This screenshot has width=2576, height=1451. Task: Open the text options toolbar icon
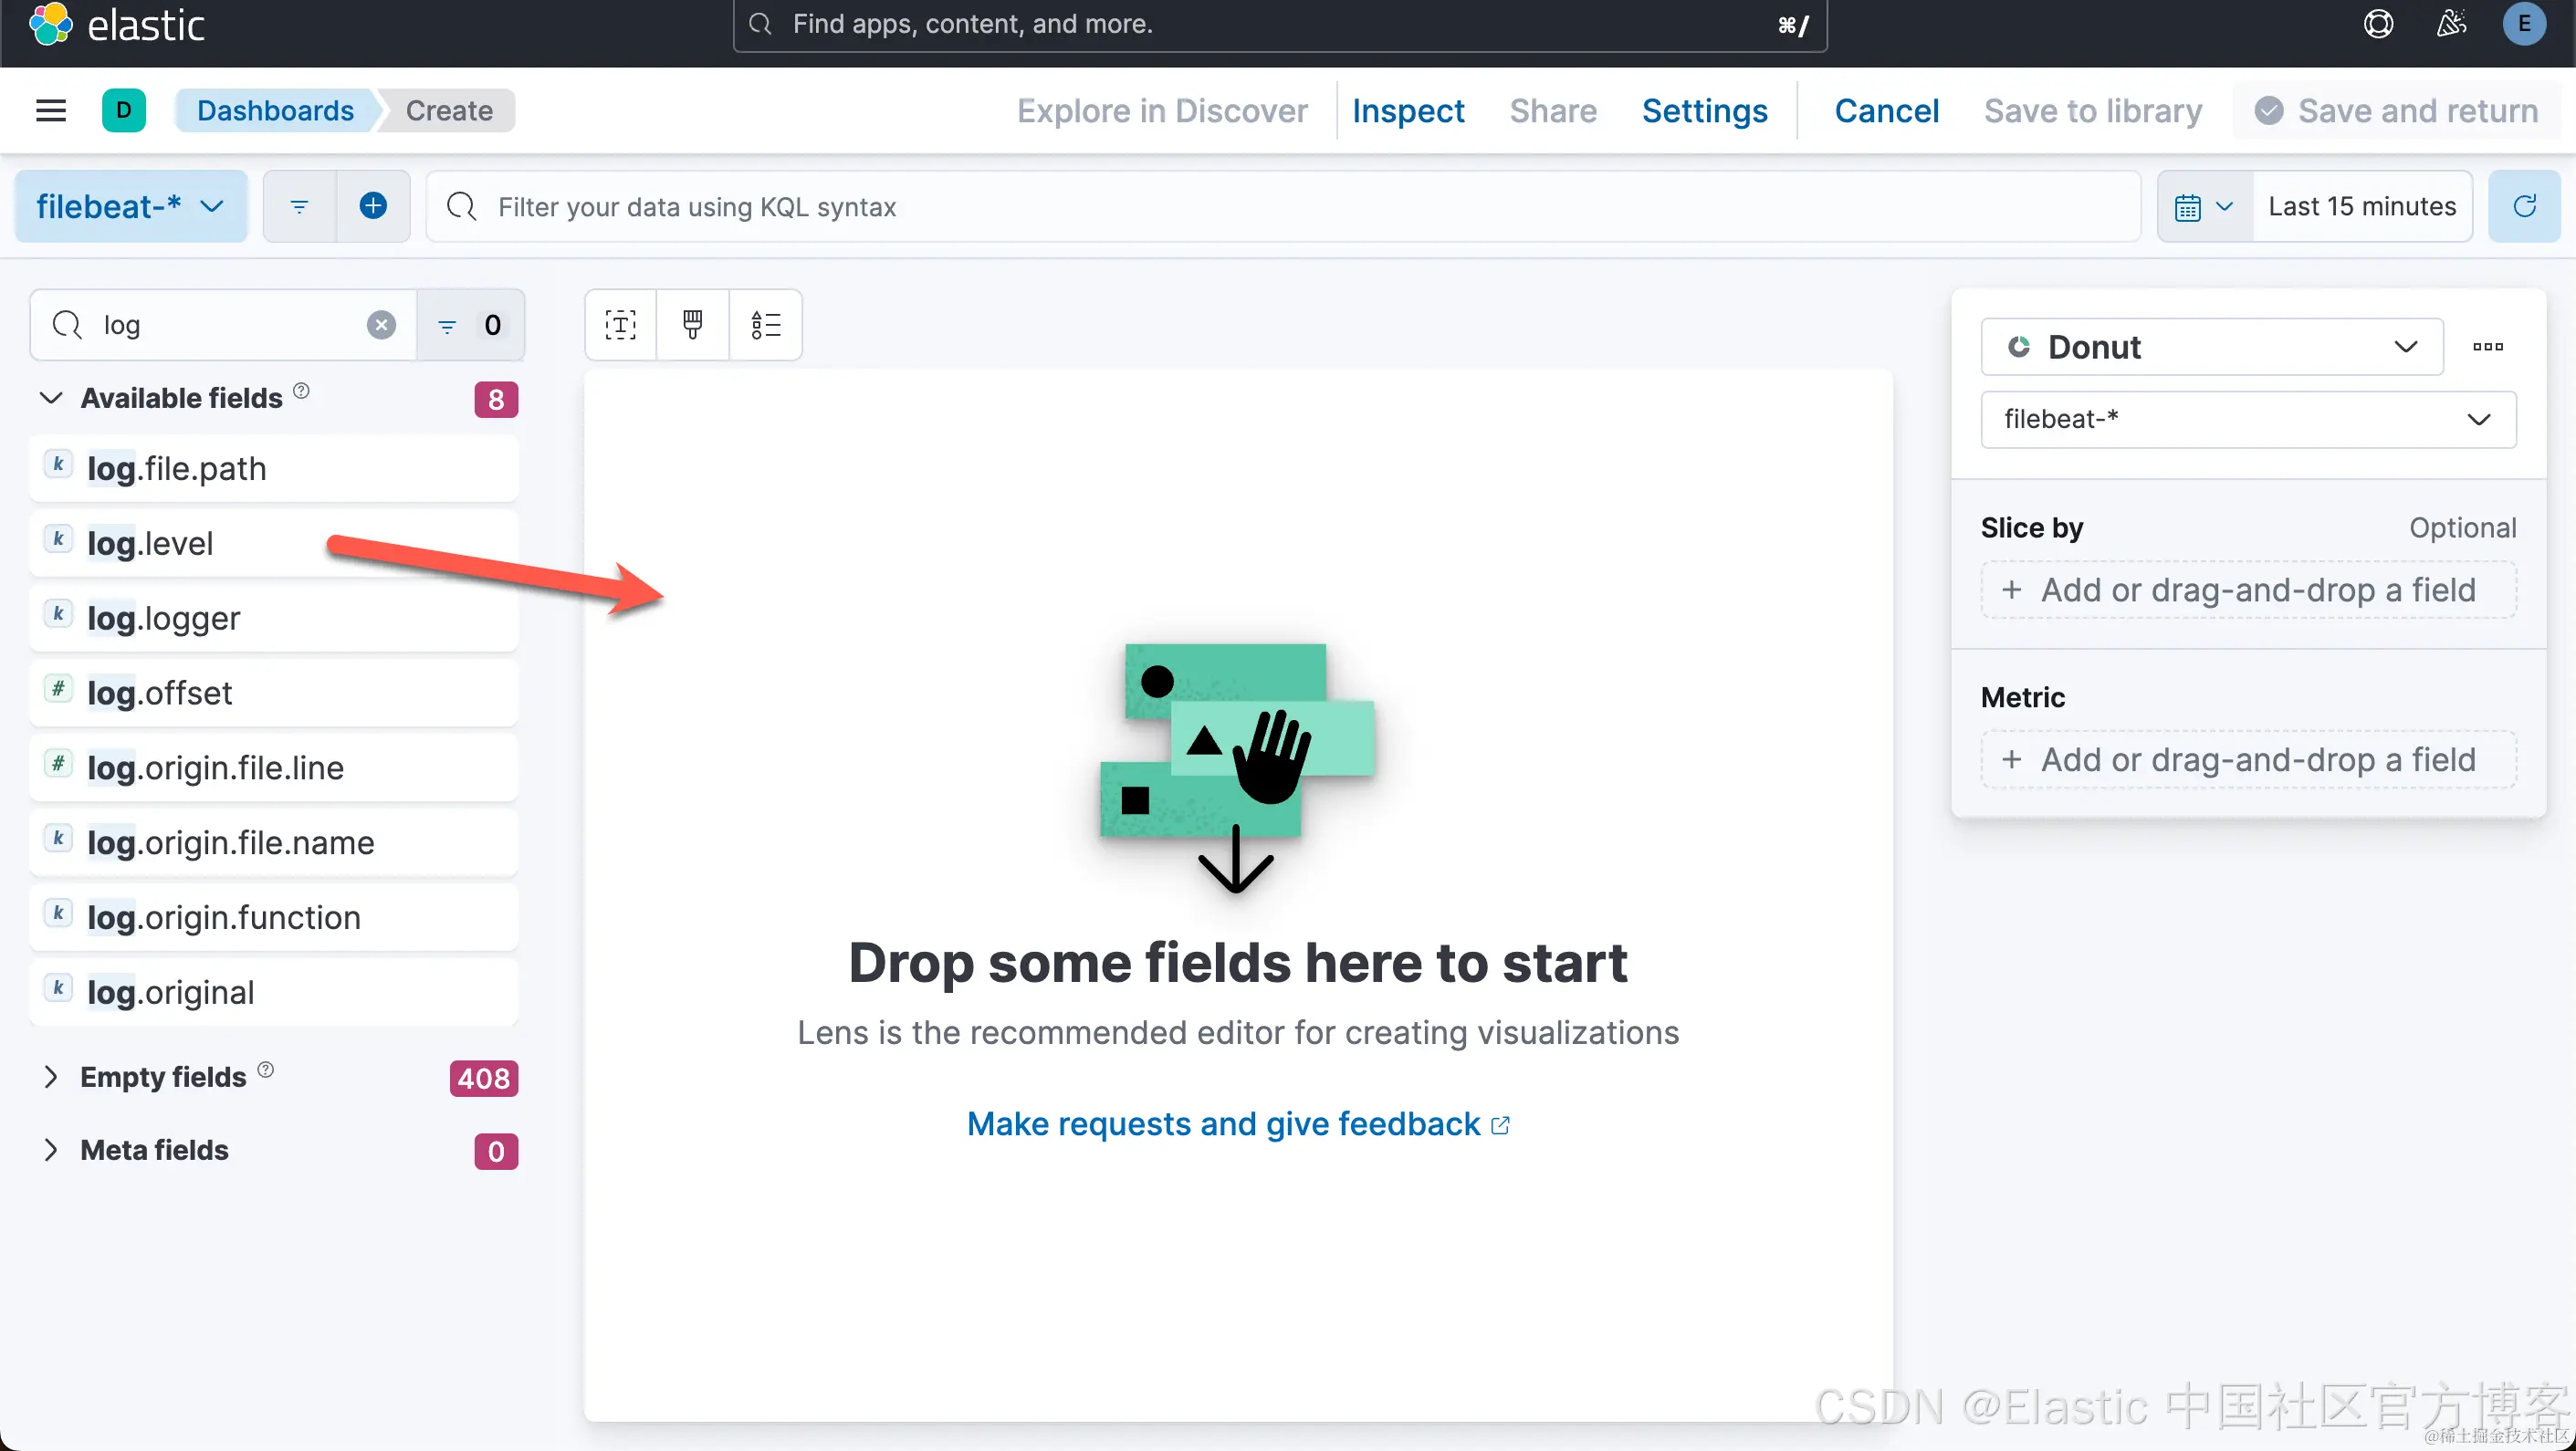pos(620,325)
